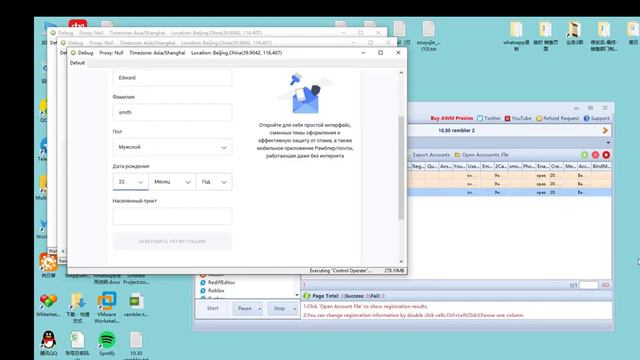The height and width of the screenshot is (360, 640).
Task: Click the Start button
Action: [213, 309]
